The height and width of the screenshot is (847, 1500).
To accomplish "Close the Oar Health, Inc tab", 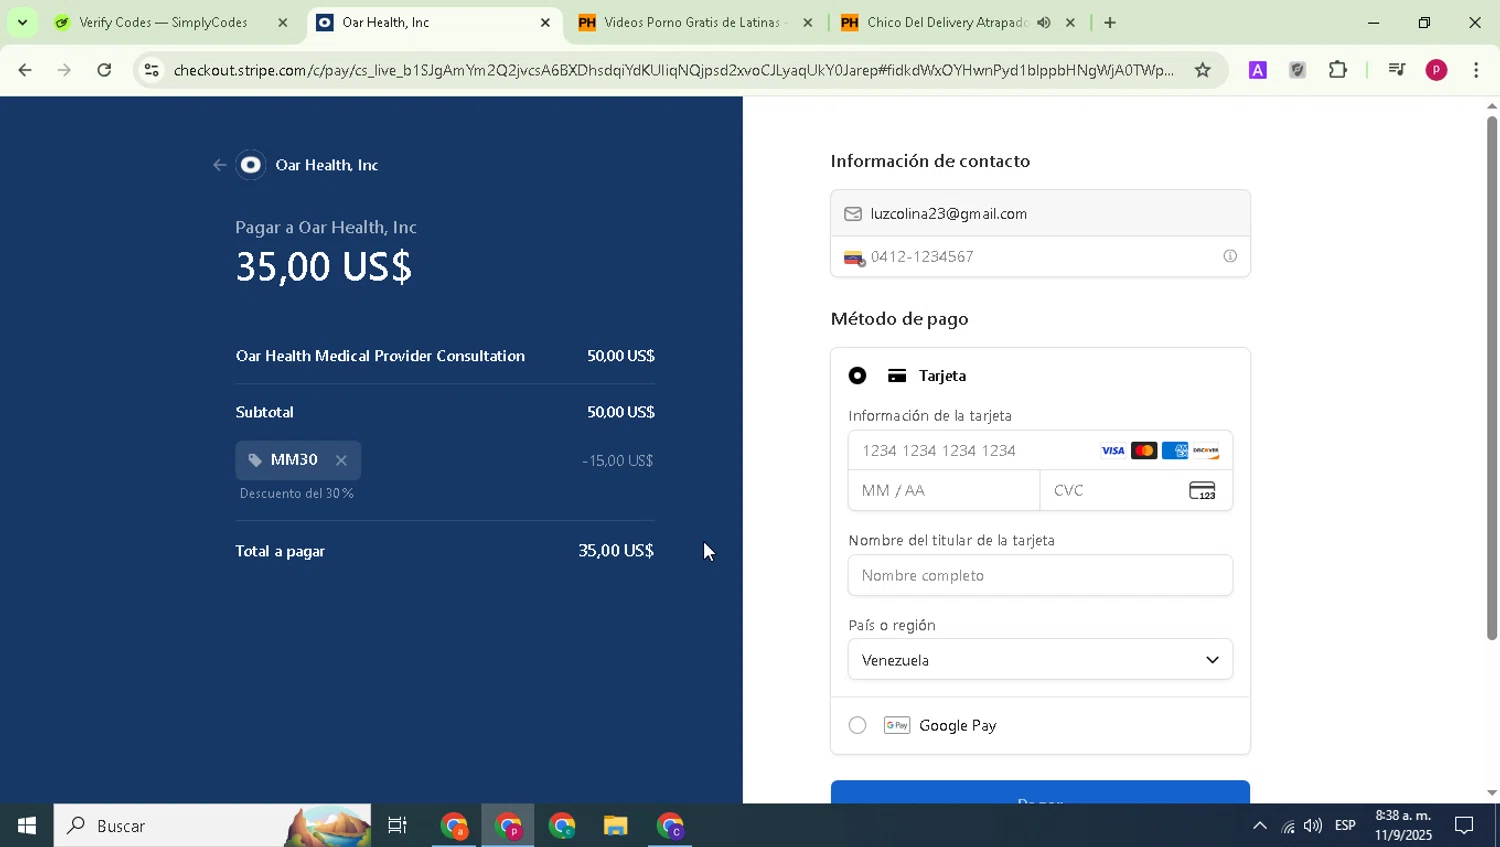I will [545, 22].
